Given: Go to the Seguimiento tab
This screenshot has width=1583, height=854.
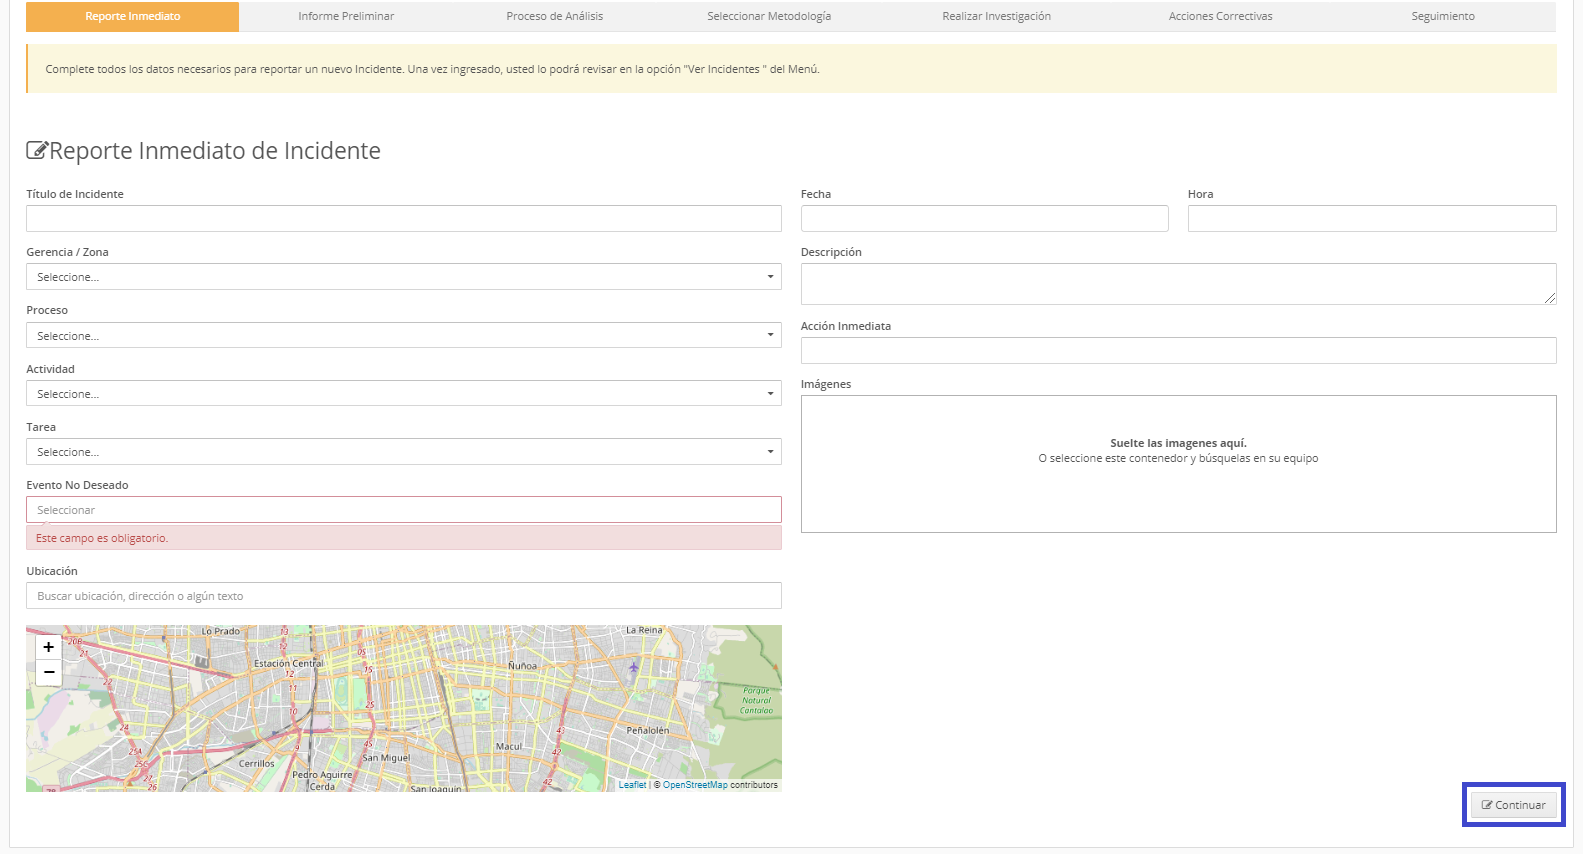Looking at the screenshot, I should point(1443,16).
